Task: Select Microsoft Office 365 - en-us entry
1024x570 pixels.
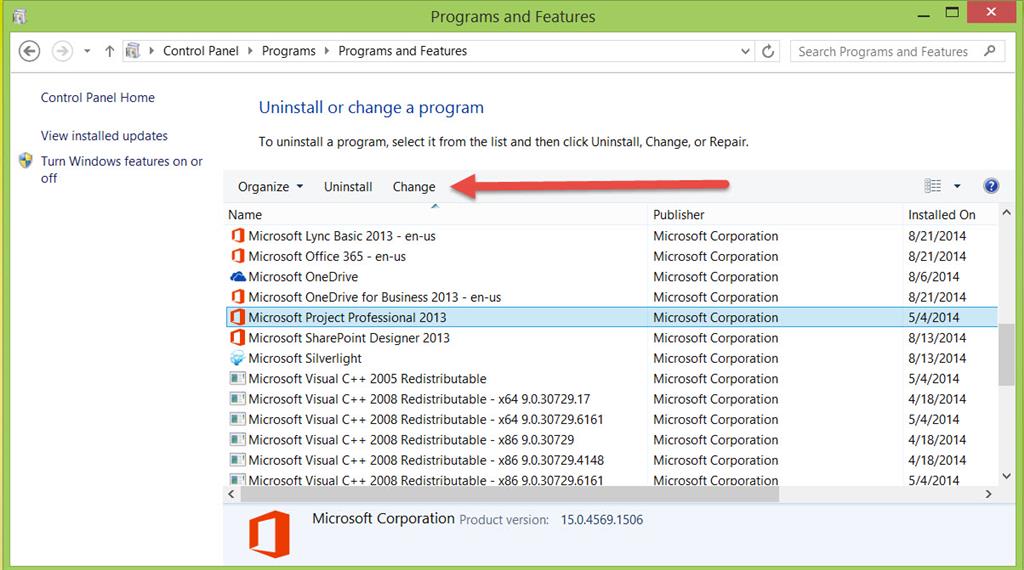Action: click(x=327, y=257)
